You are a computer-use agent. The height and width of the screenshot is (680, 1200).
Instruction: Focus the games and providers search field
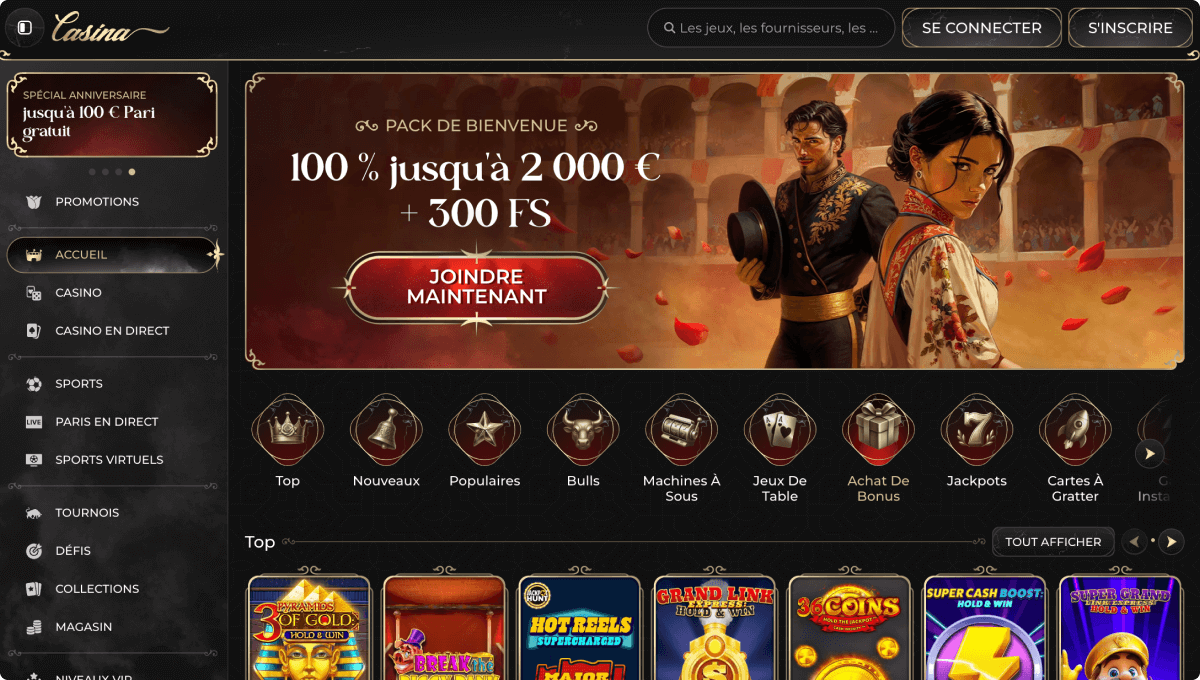coord(771,28)
